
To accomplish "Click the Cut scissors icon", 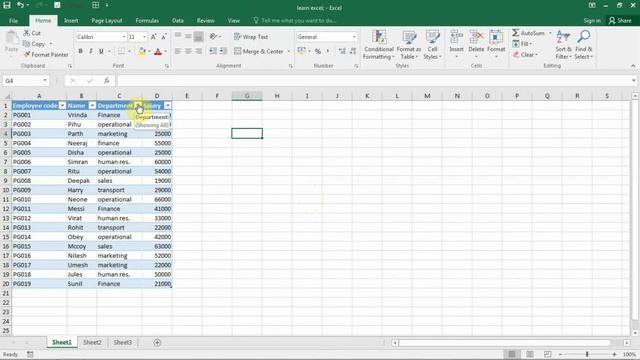I will tap(27, 33).
